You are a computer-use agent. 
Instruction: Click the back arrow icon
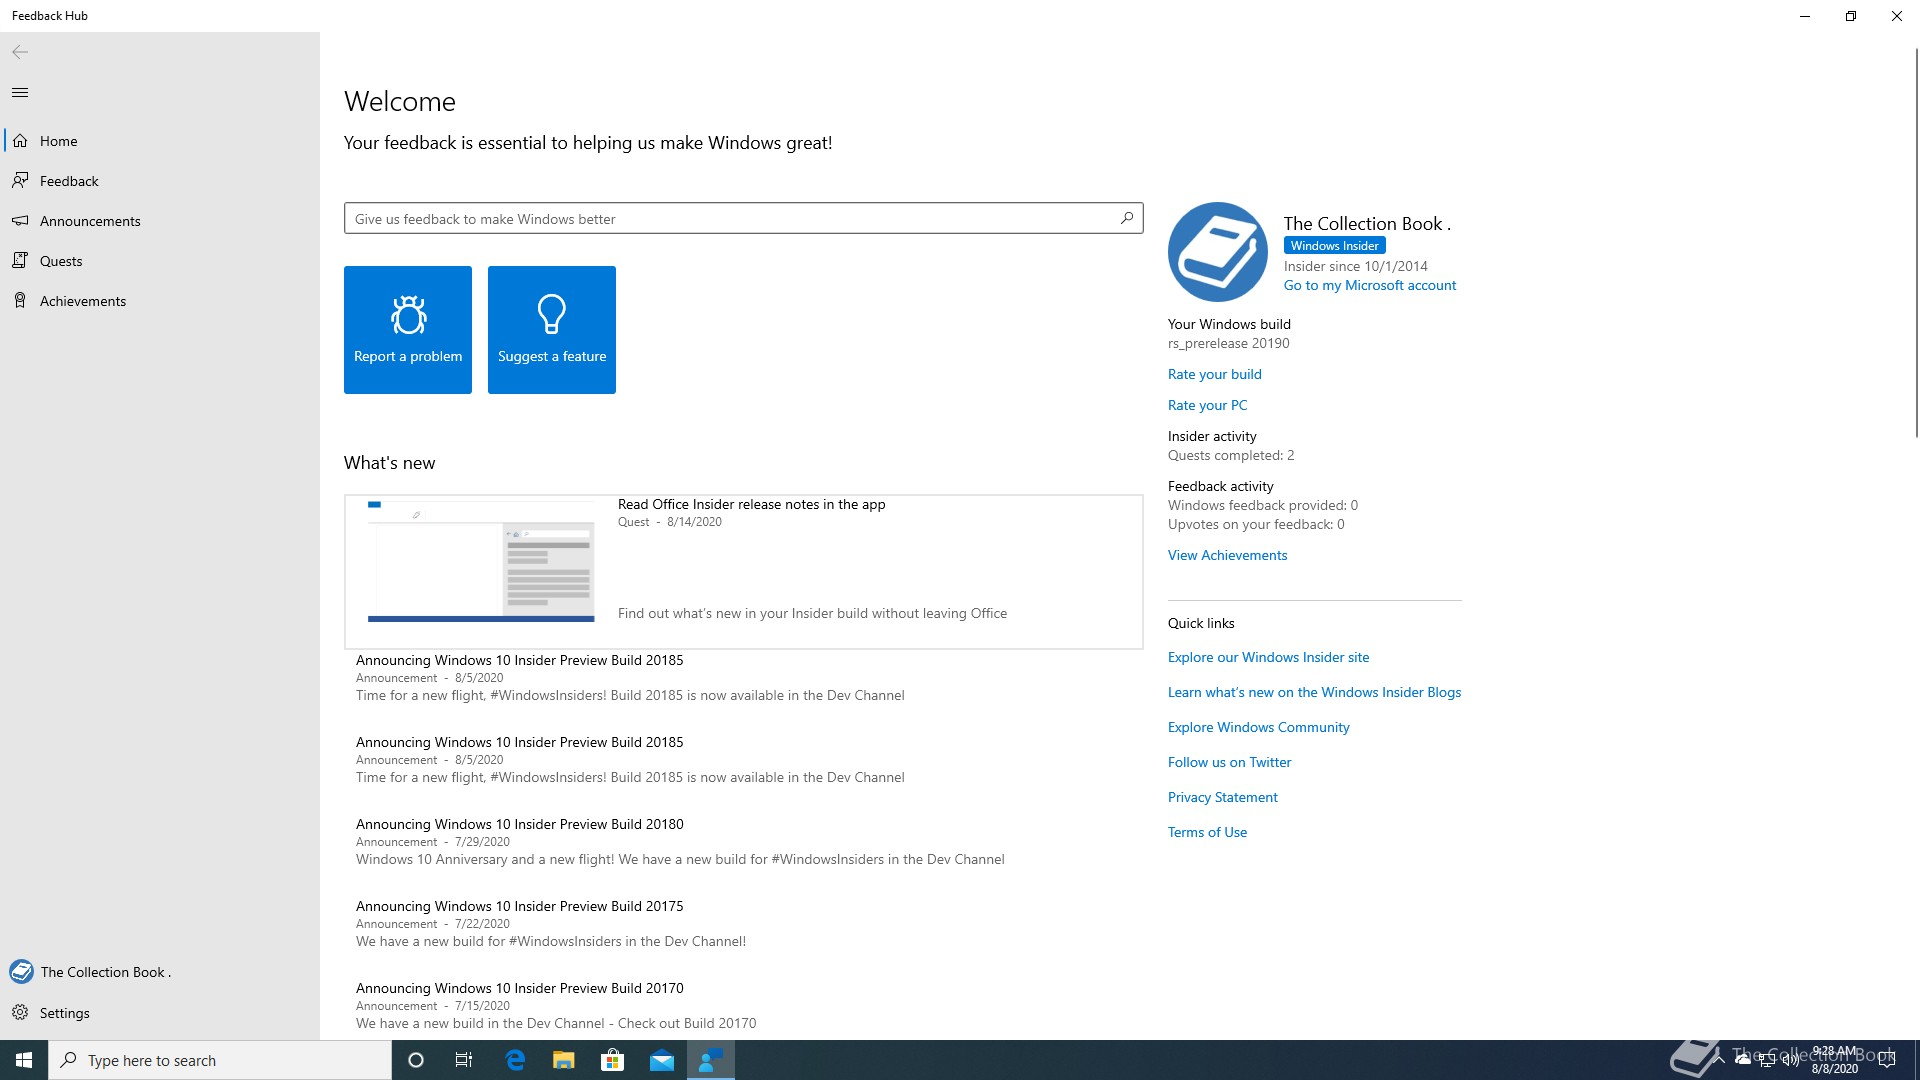[x=20, y=52]
